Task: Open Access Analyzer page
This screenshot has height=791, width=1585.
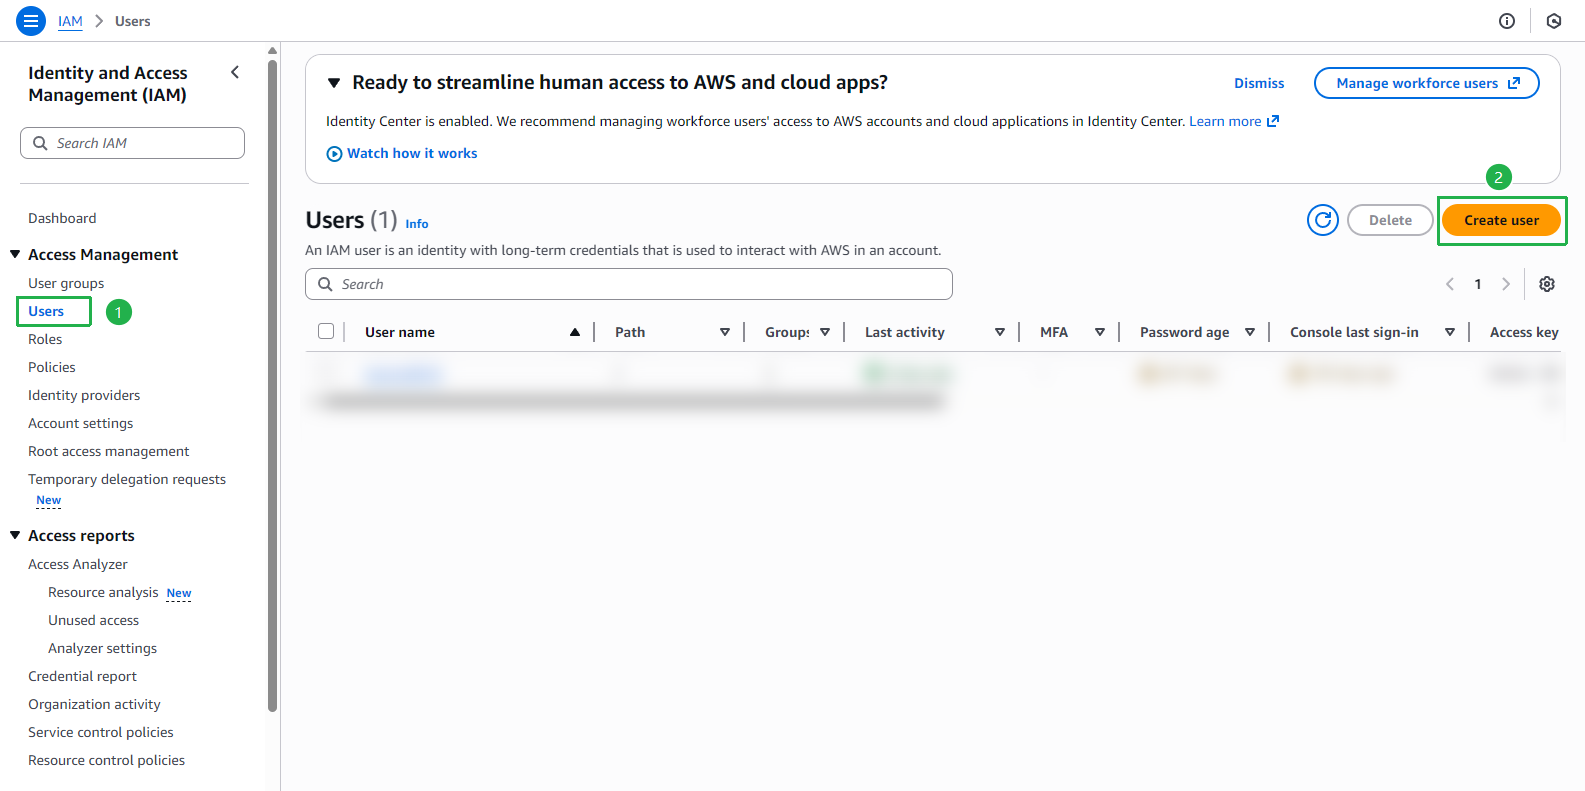Action: (x=78, y=564)
